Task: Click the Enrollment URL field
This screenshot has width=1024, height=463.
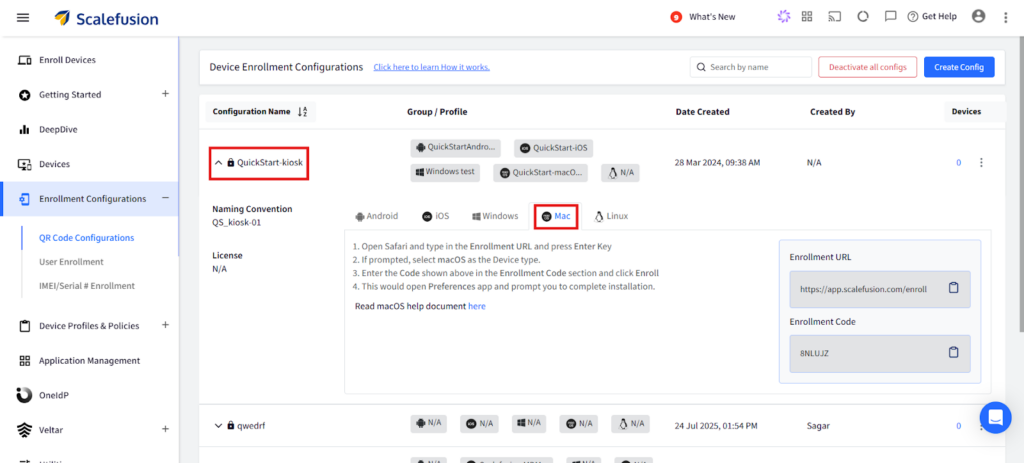Action: (880, 289)
